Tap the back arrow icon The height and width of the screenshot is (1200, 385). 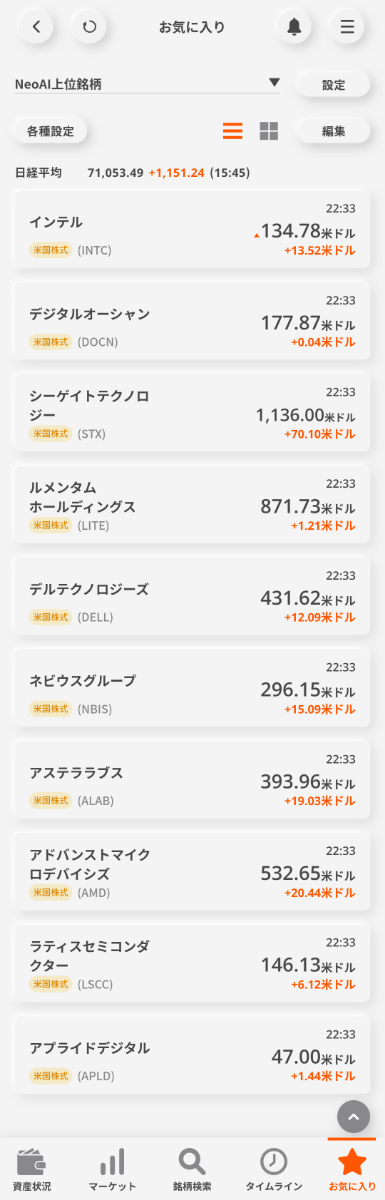(36, 27)
